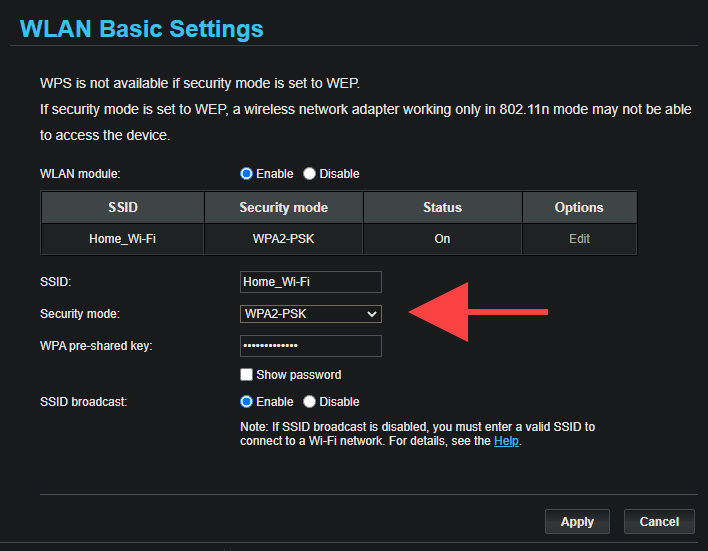This screenshot has width=708, height=551.
Task: Click the SSID input field
Action: (311, 282)
